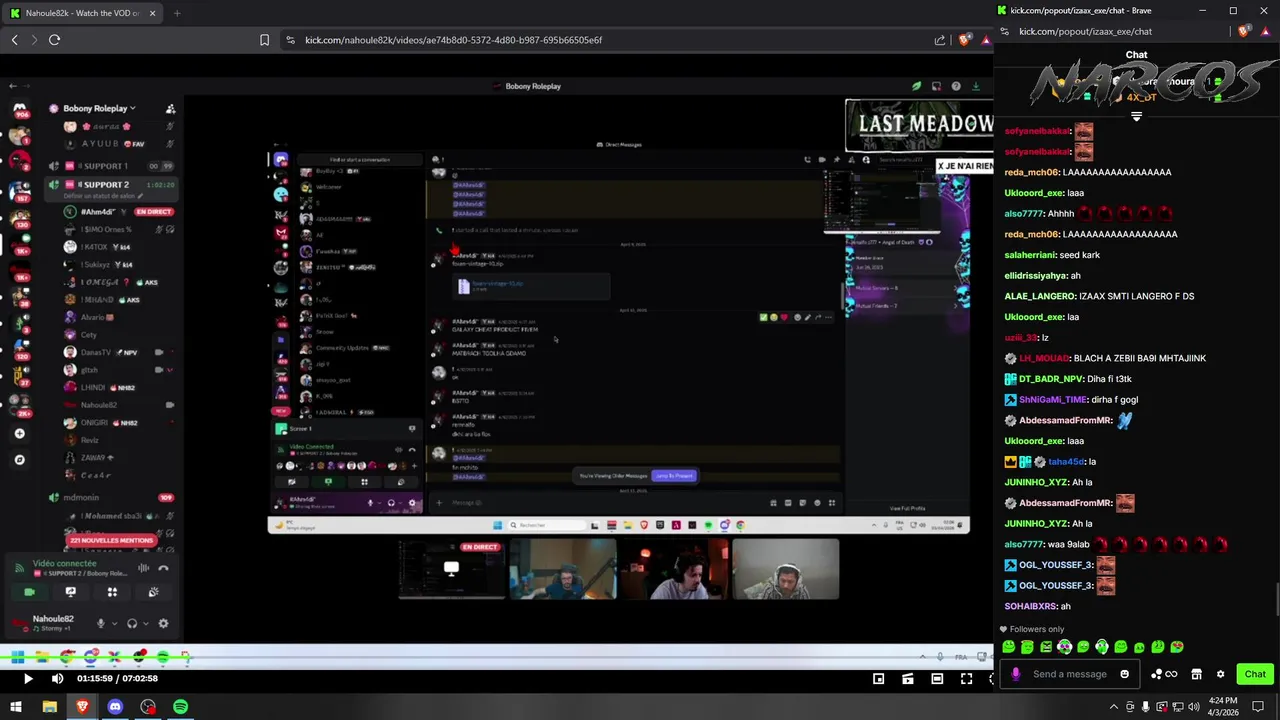Show hidden system tray icons
1280x720 pixels.
pos(1116,706)
